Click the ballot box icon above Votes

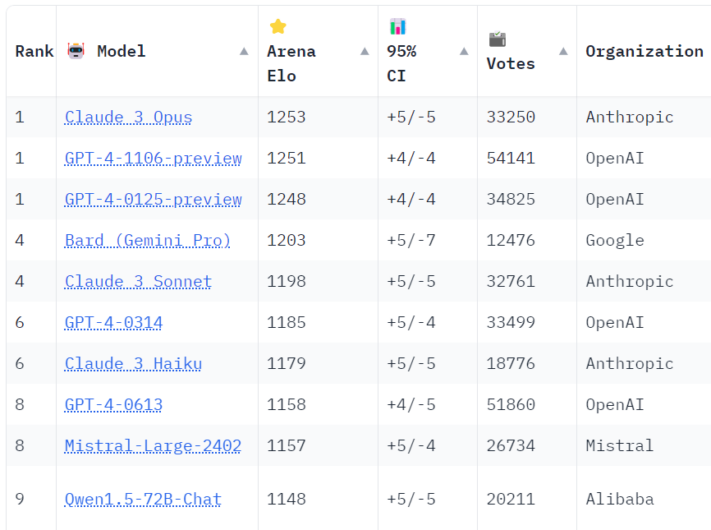(497, 39)
